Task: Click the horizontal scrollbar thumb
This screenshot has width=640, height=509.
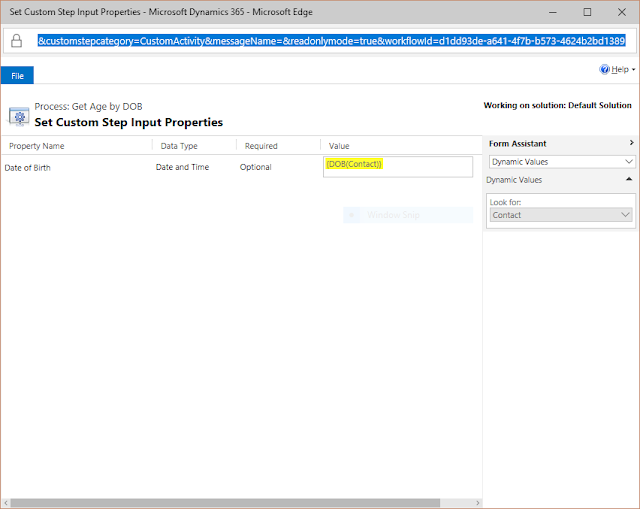Action: [x=225, y=503]
